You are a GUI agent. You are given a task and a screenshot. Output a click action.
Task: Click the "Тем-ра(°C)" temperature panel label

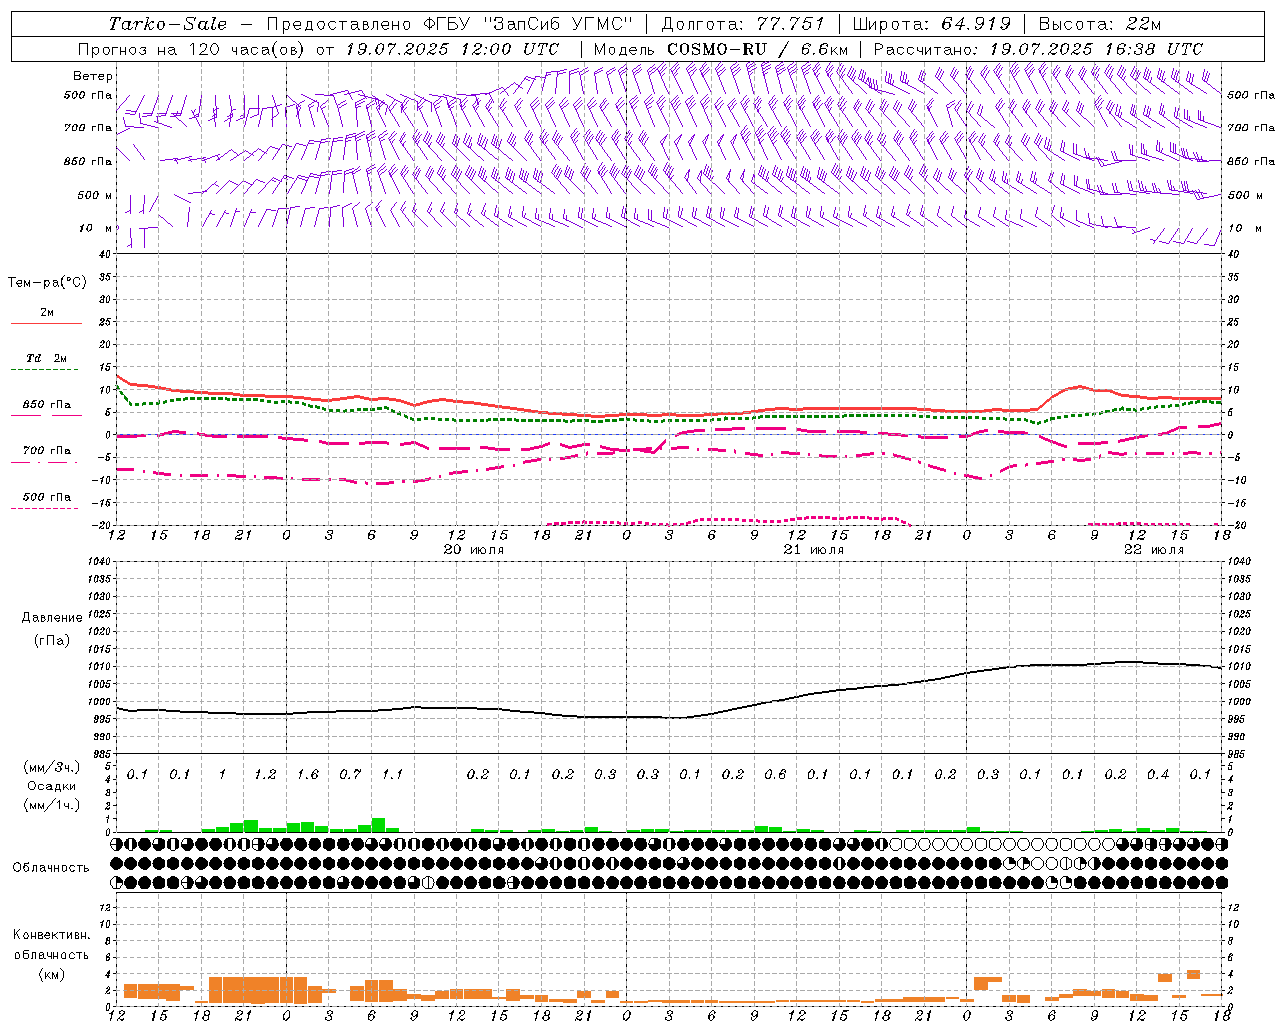pyautogui.click(x=47, y=283)
